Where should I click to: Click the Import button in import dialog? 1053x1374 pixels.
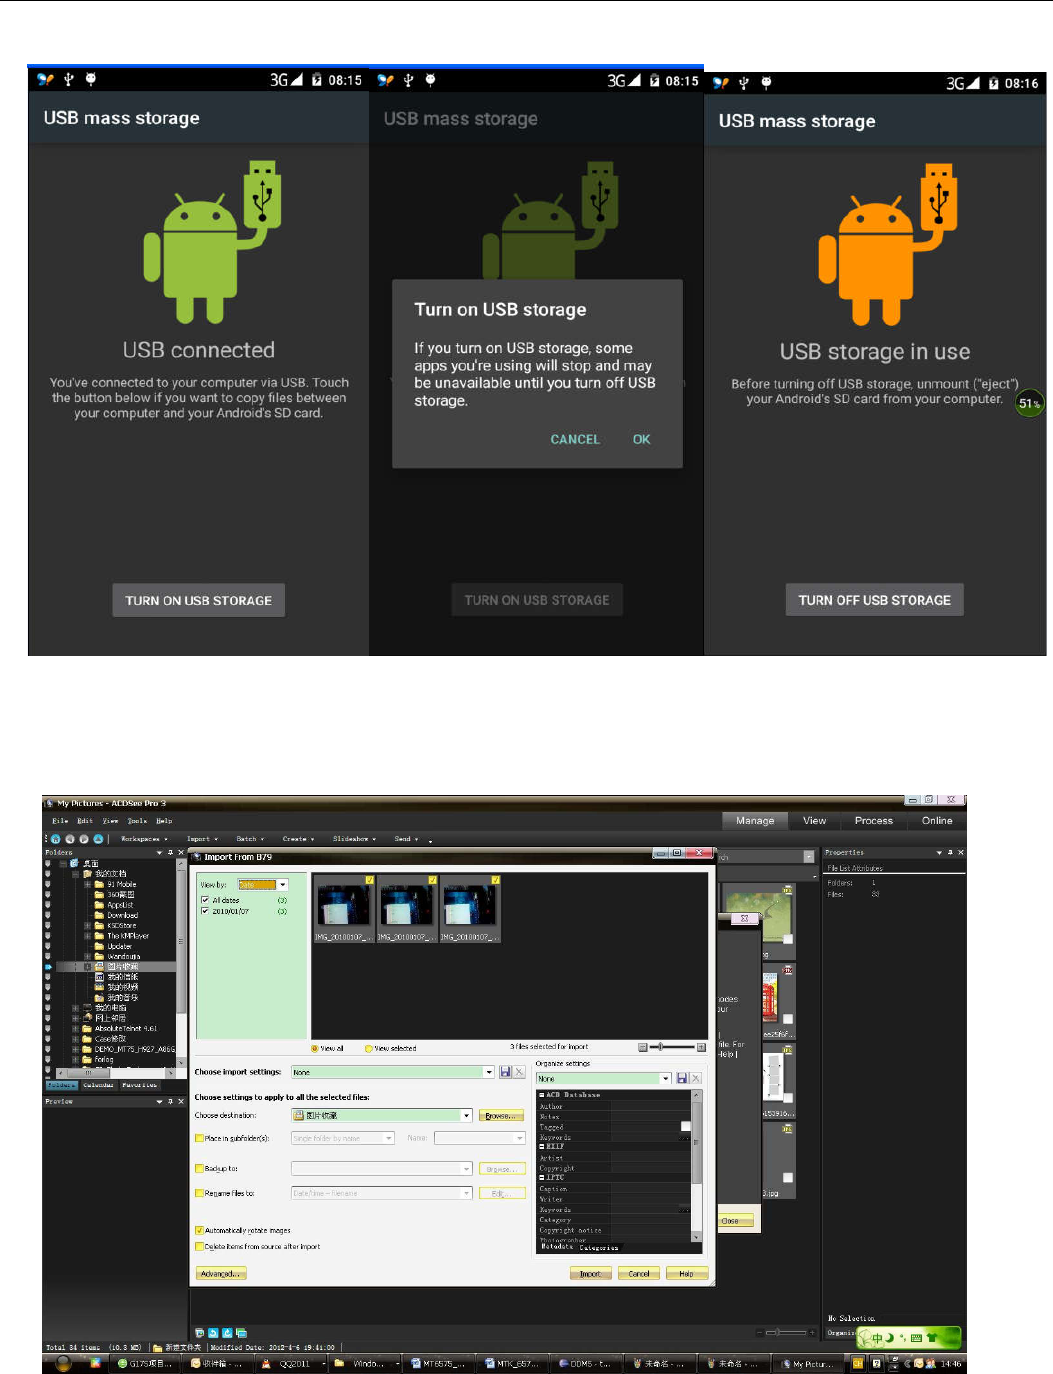click(590, 1273)
